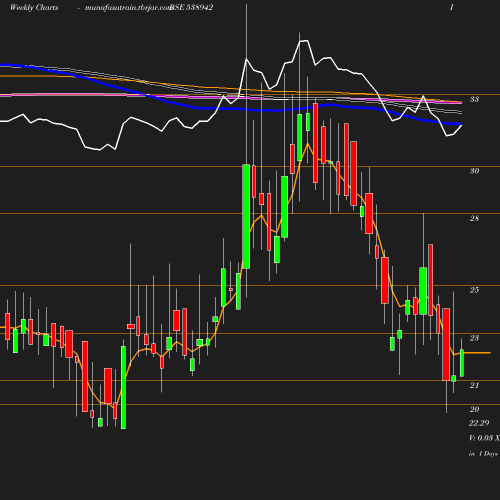The image size is (500, 500).
Task: Click the price axis label 20
Action: tap(474, 409)
